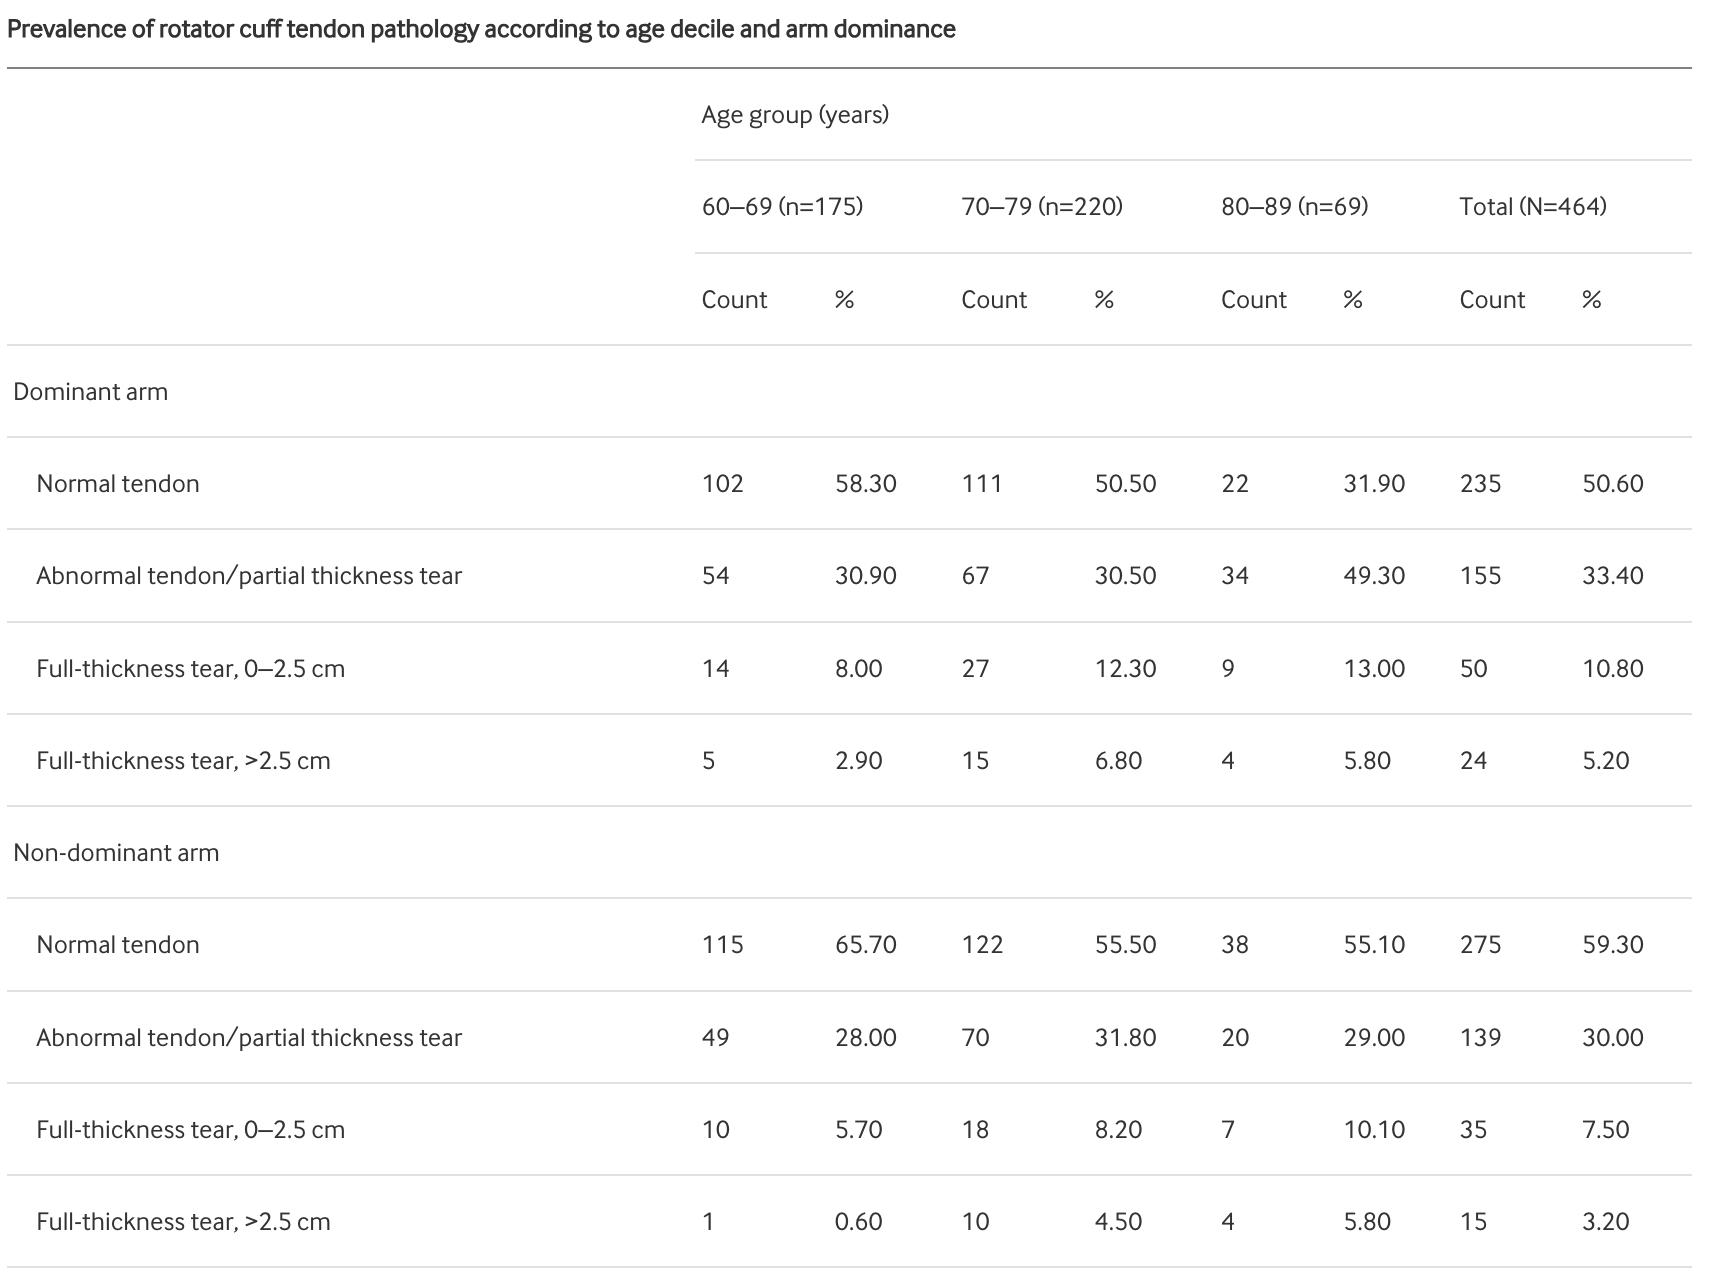Viewport: 1724px width, 1284px height.
Task: Click Dominant arm 'Full-thickness tear, 0–2.5 cm' label
Action: pyautogui.click(x=190, y=669)
